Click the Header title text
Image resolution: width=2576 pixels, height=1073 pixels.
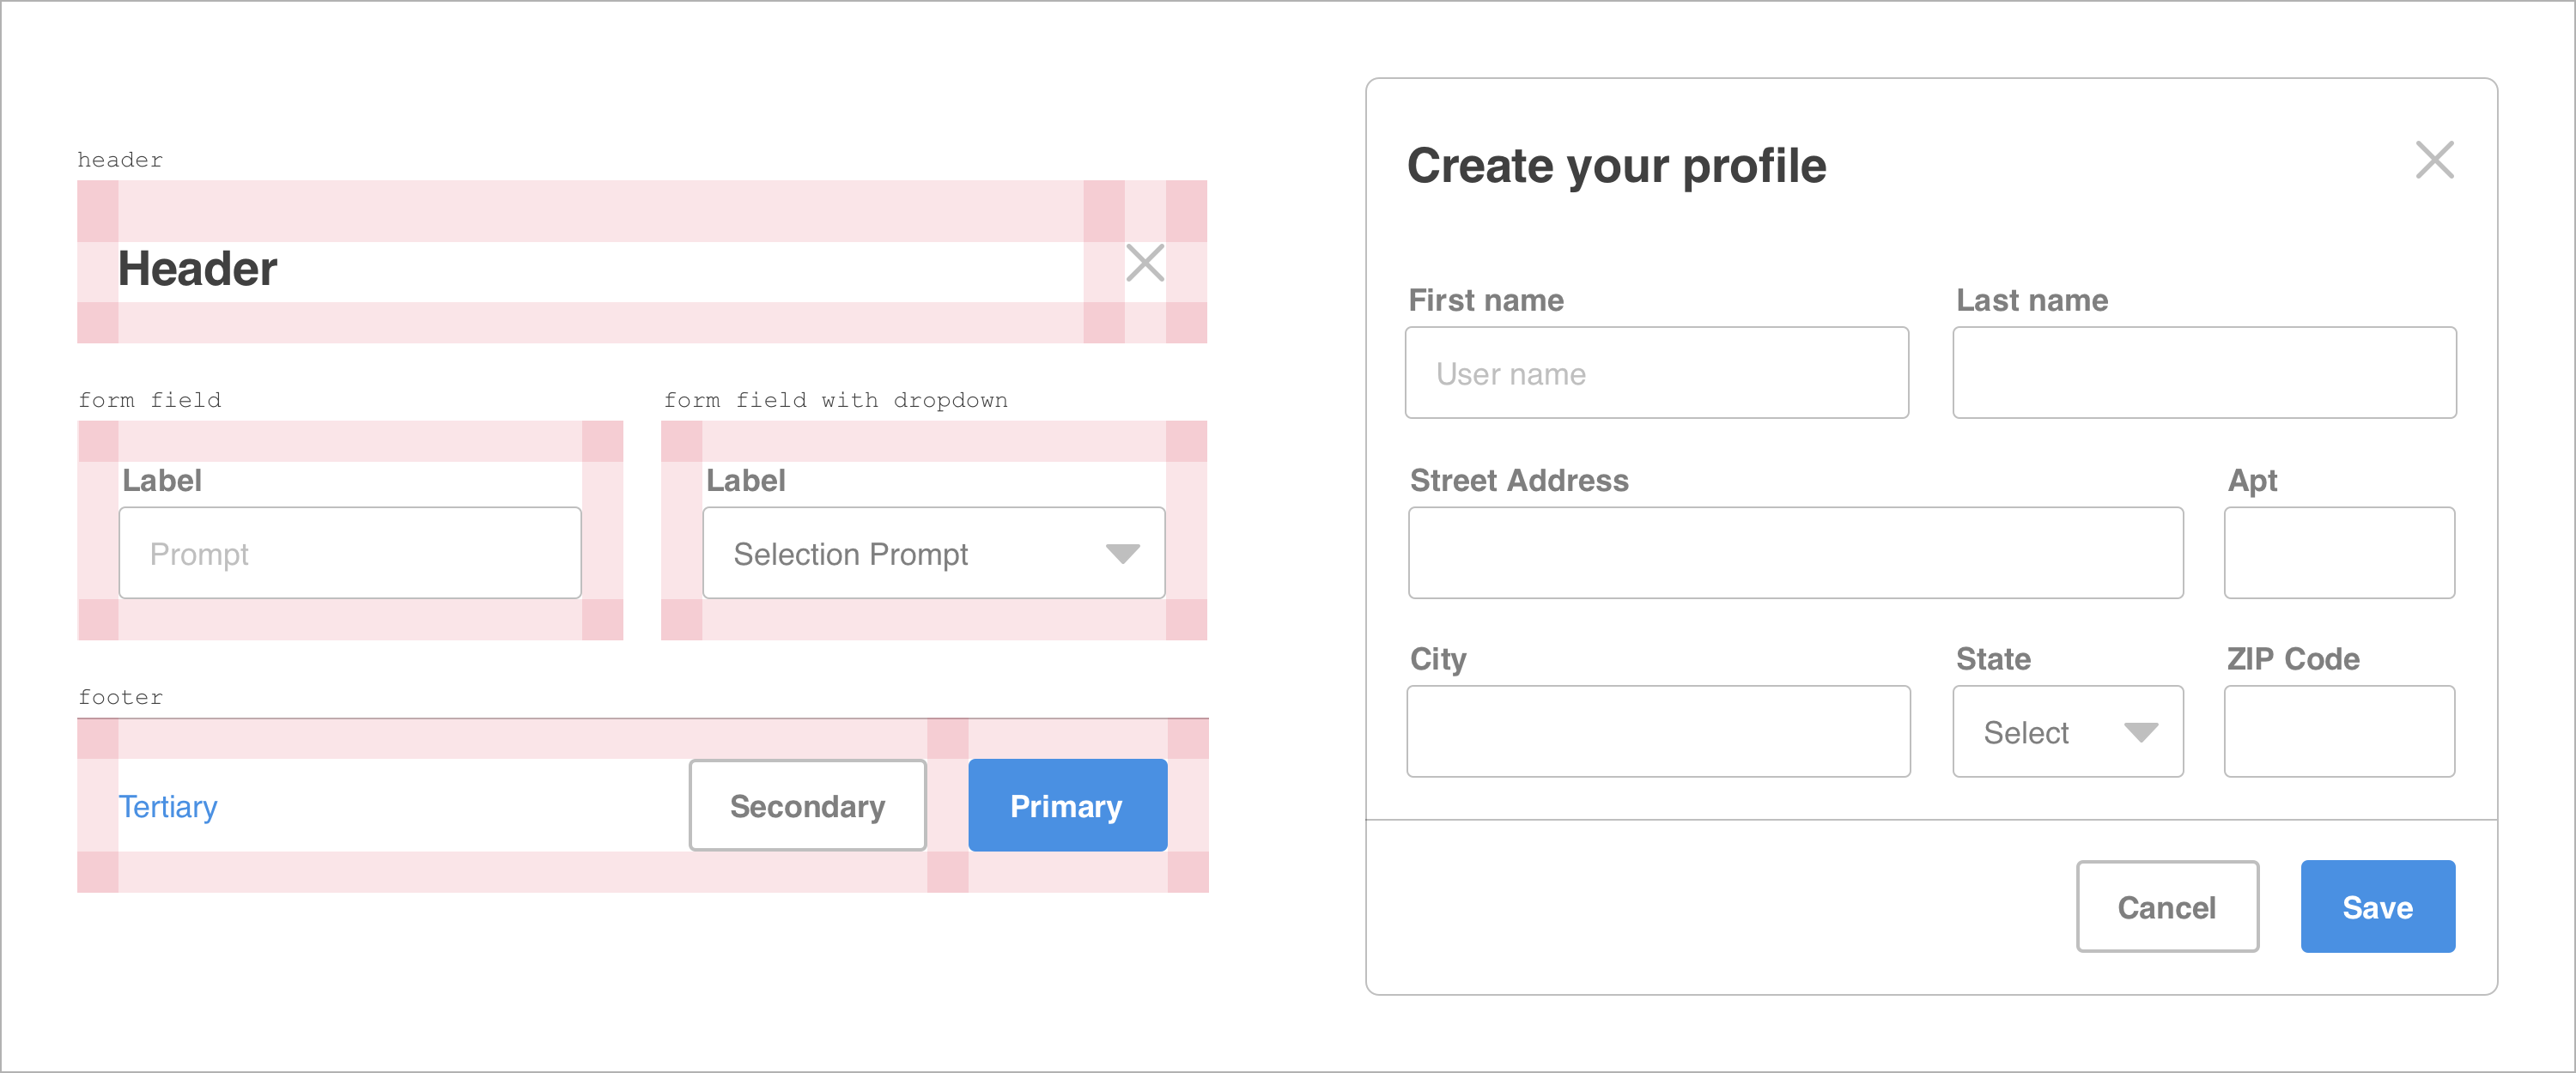(x=198, y=269)
